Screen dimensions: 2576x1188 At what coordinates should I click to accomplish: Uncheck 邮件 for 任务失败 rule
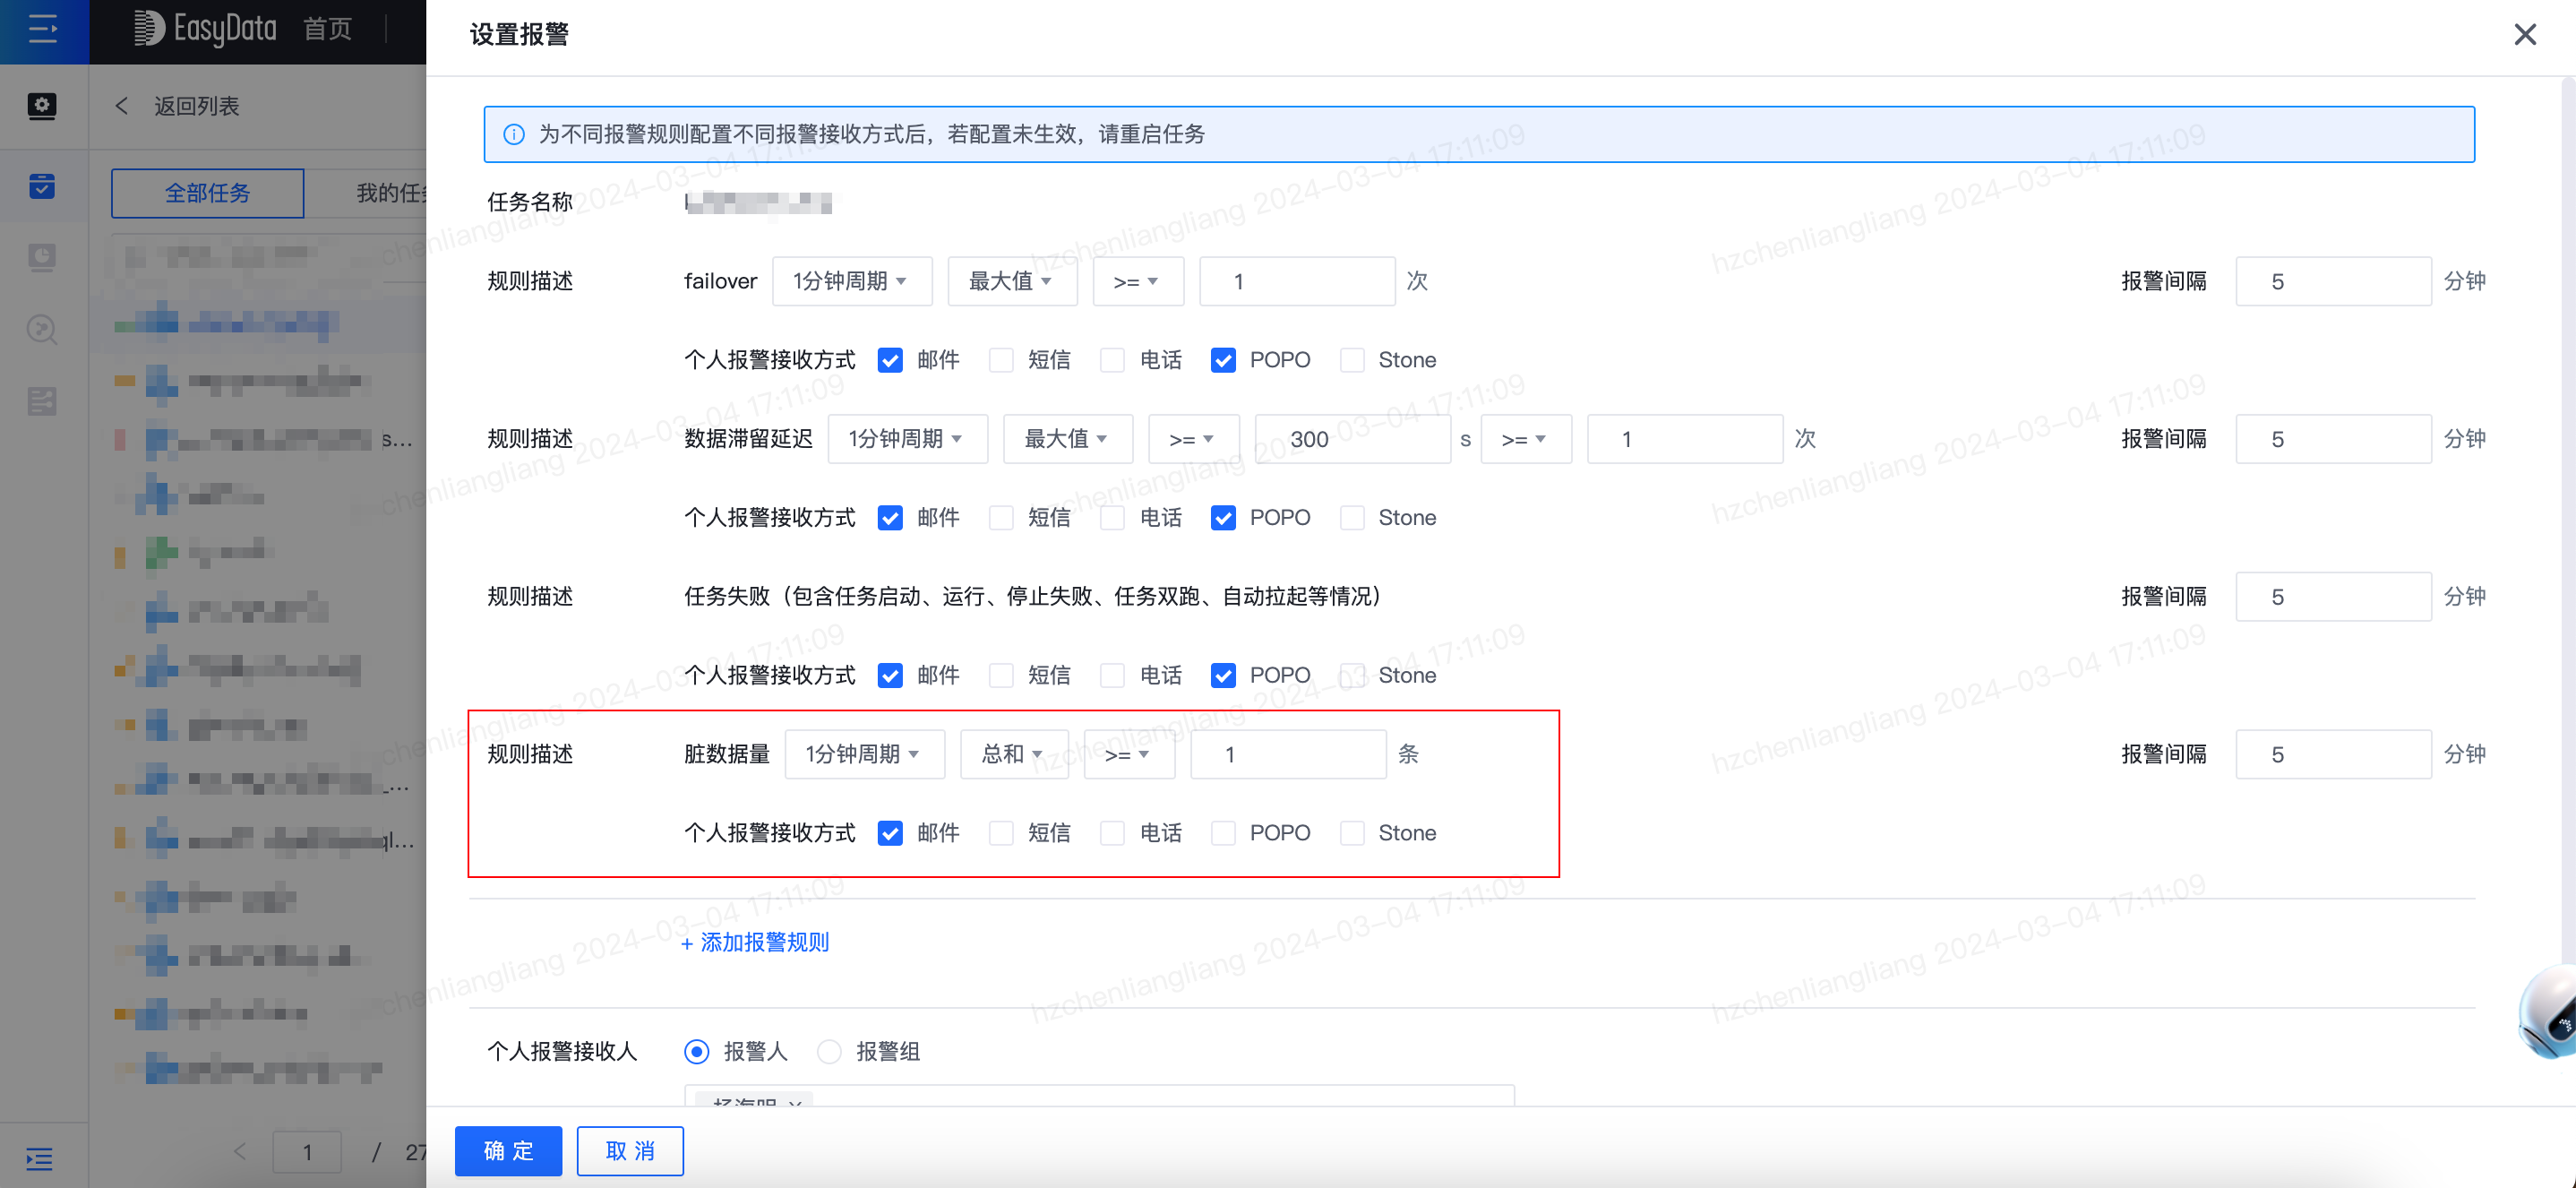pyautogui.click(x=890, y=677)
